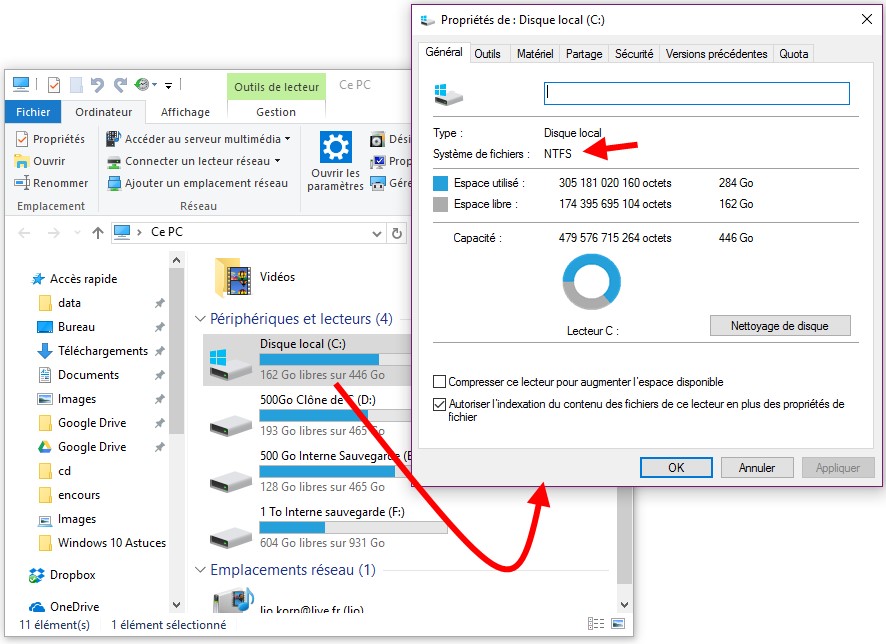886x644 pixels.
Task: Open the address bar history dropdown
Action: [377, 233]
